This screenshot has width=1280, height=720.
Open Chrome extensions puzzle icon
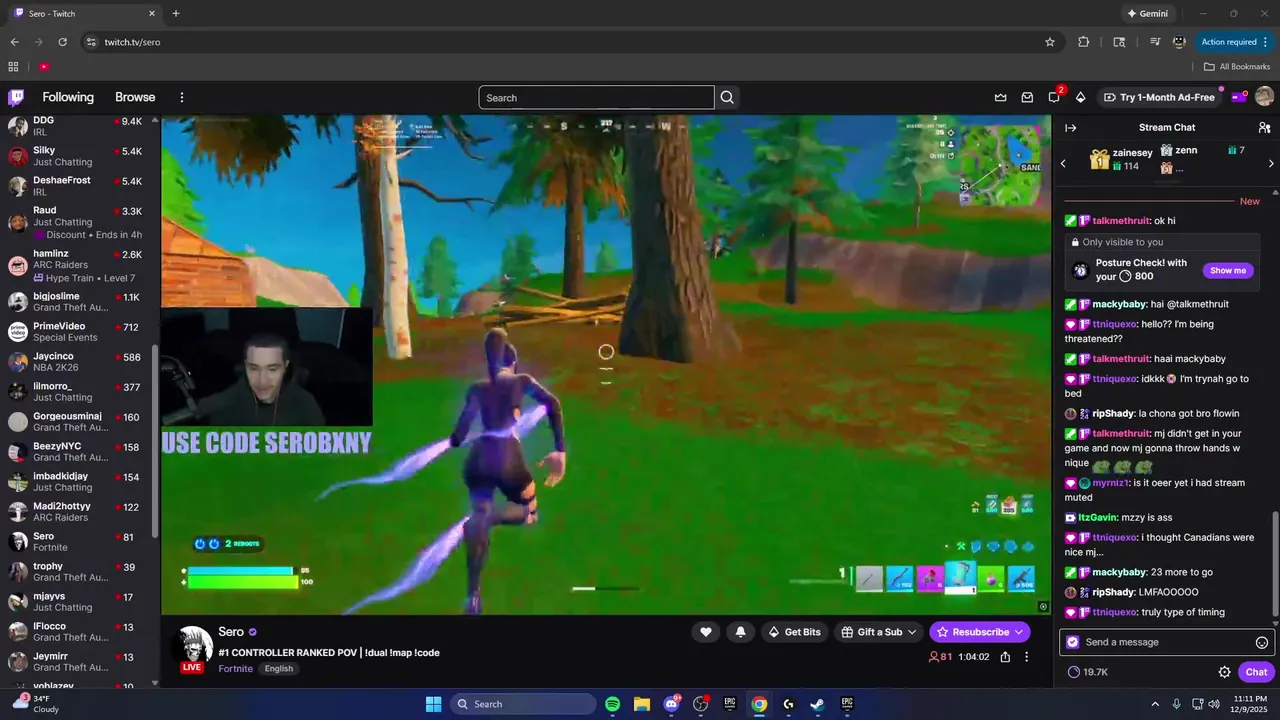1083,42
